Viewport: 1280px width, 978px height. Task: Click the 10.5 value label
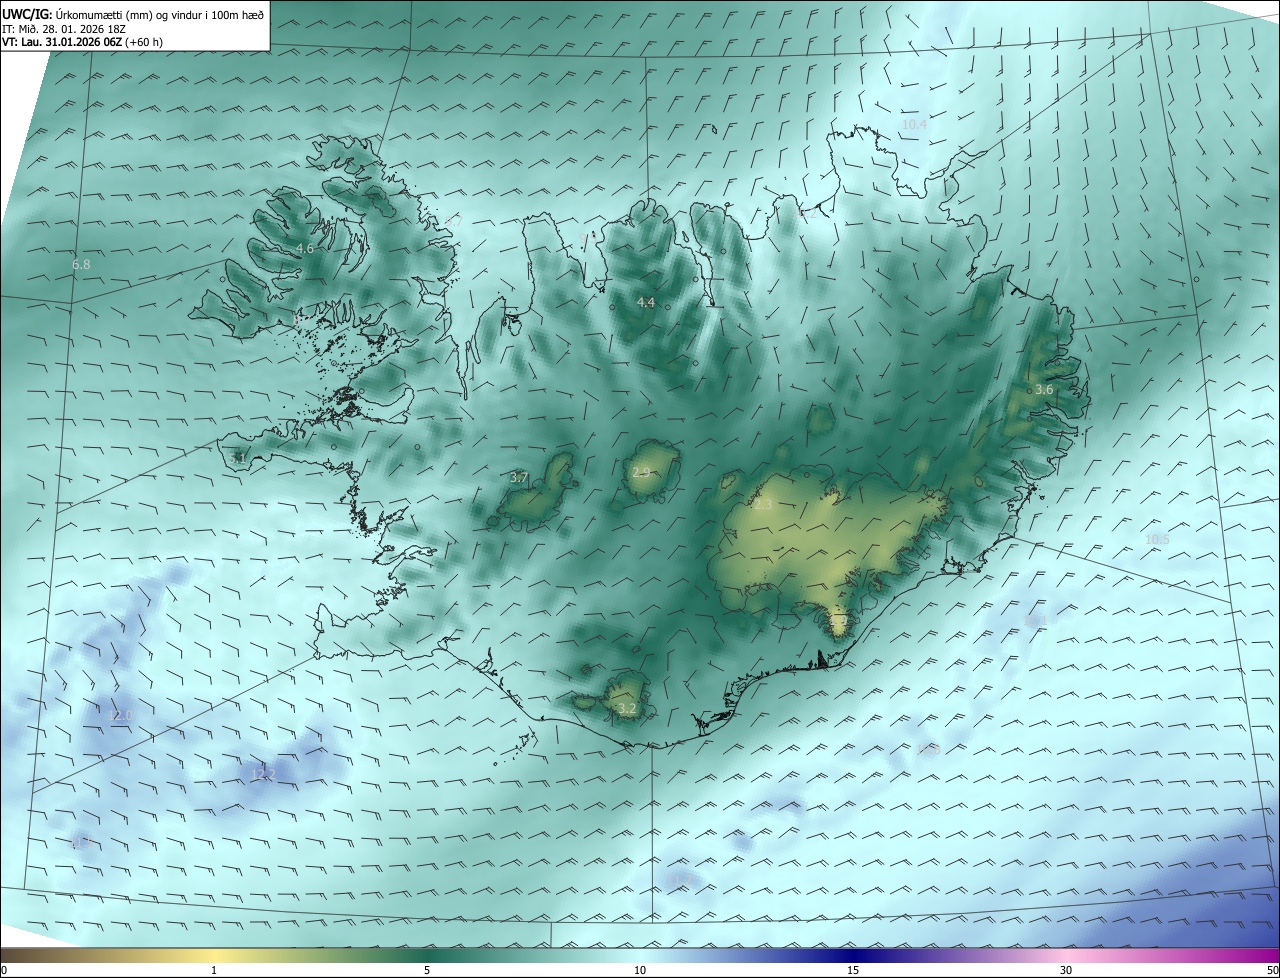1157,539
